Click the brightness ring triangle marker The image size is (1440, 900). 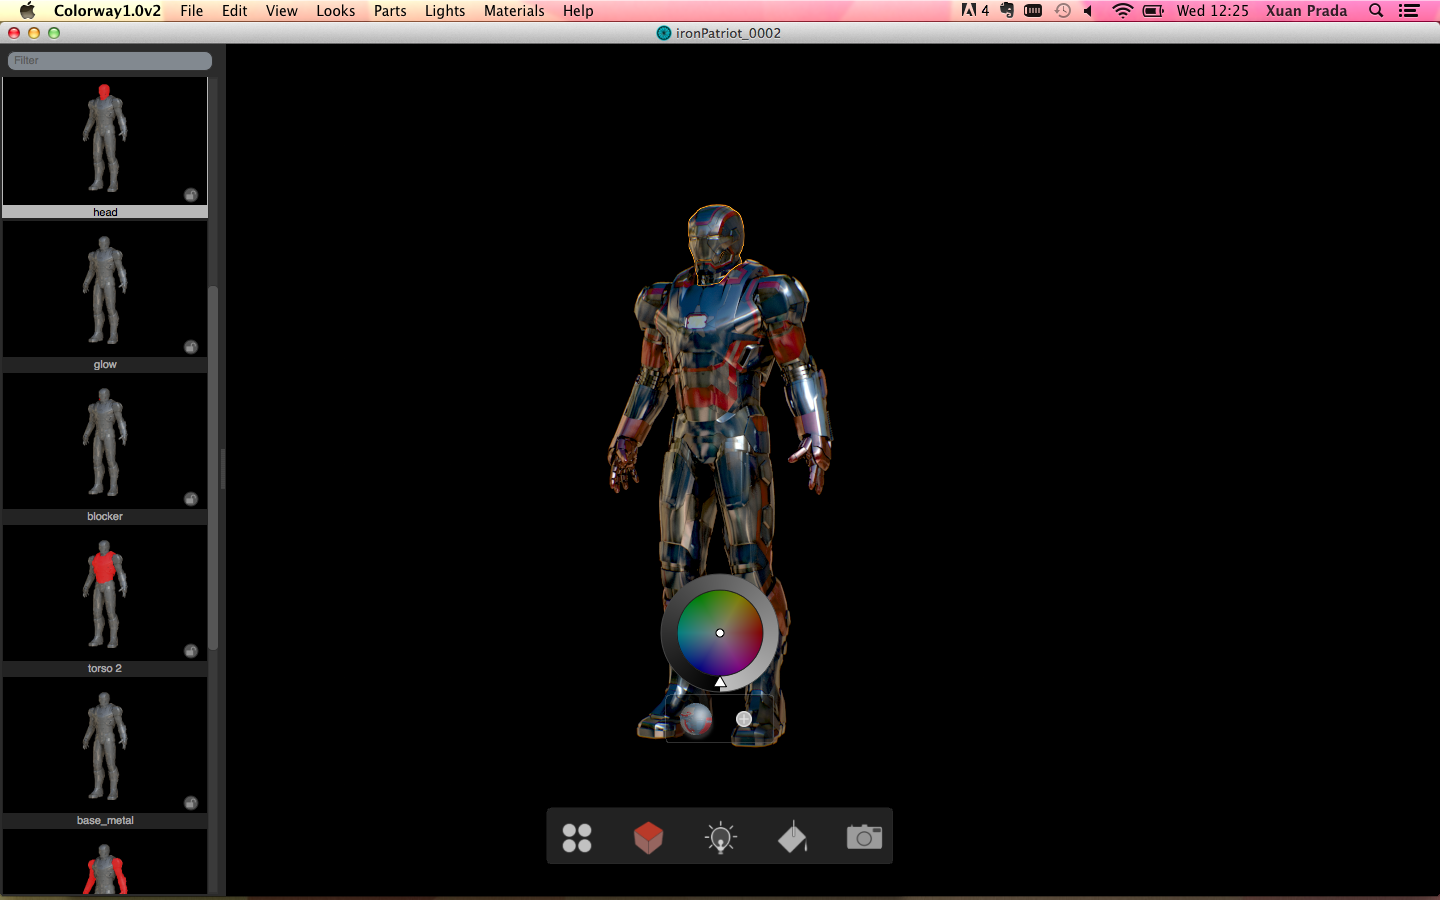coord(720,682)
